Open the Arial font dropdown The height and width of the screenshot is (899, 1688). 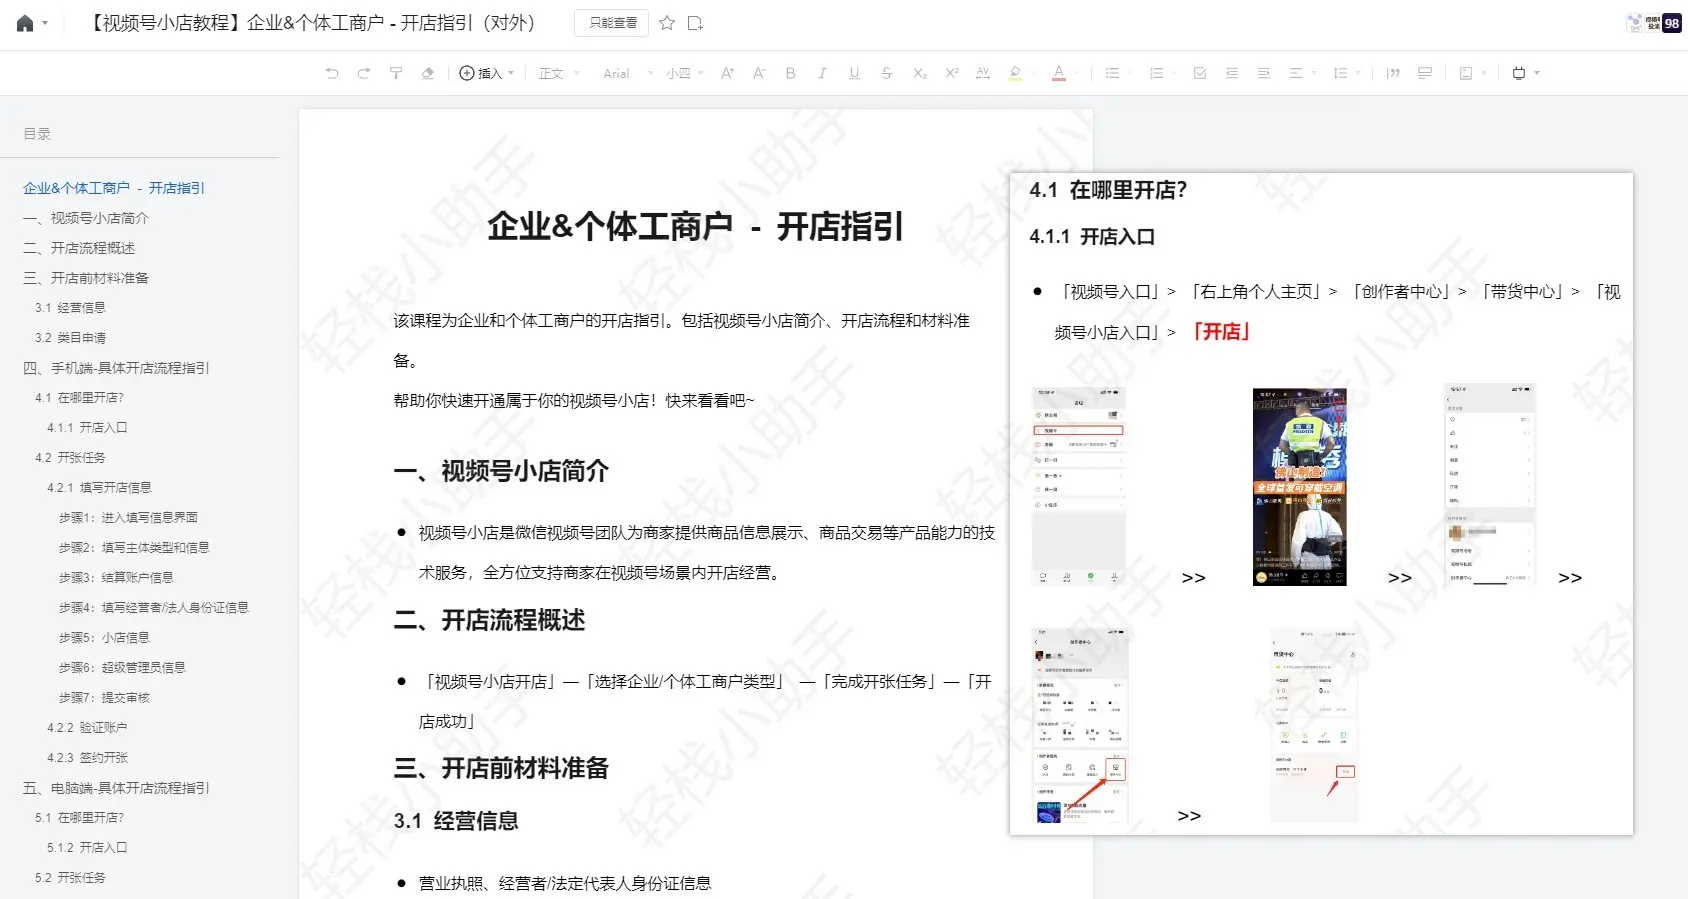(x=627, y=73)
